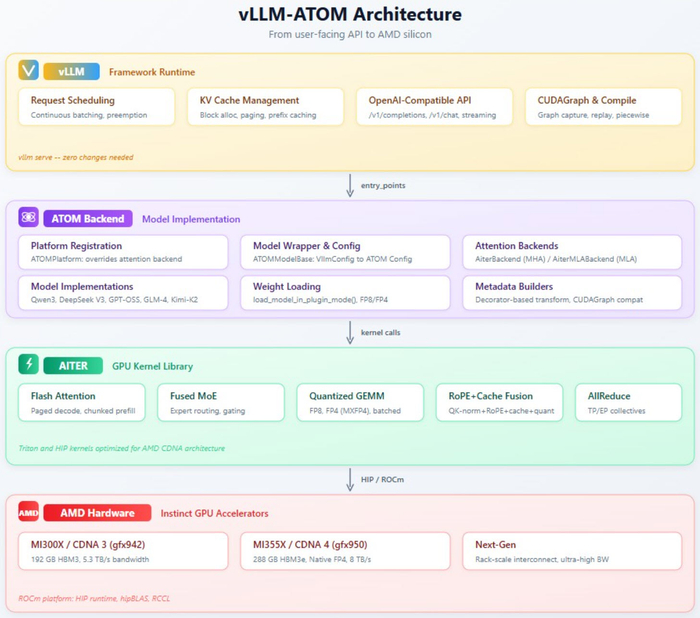Click the Fused MoE card
The width and height of the screenshot is (700, 618).
(221, 402)
